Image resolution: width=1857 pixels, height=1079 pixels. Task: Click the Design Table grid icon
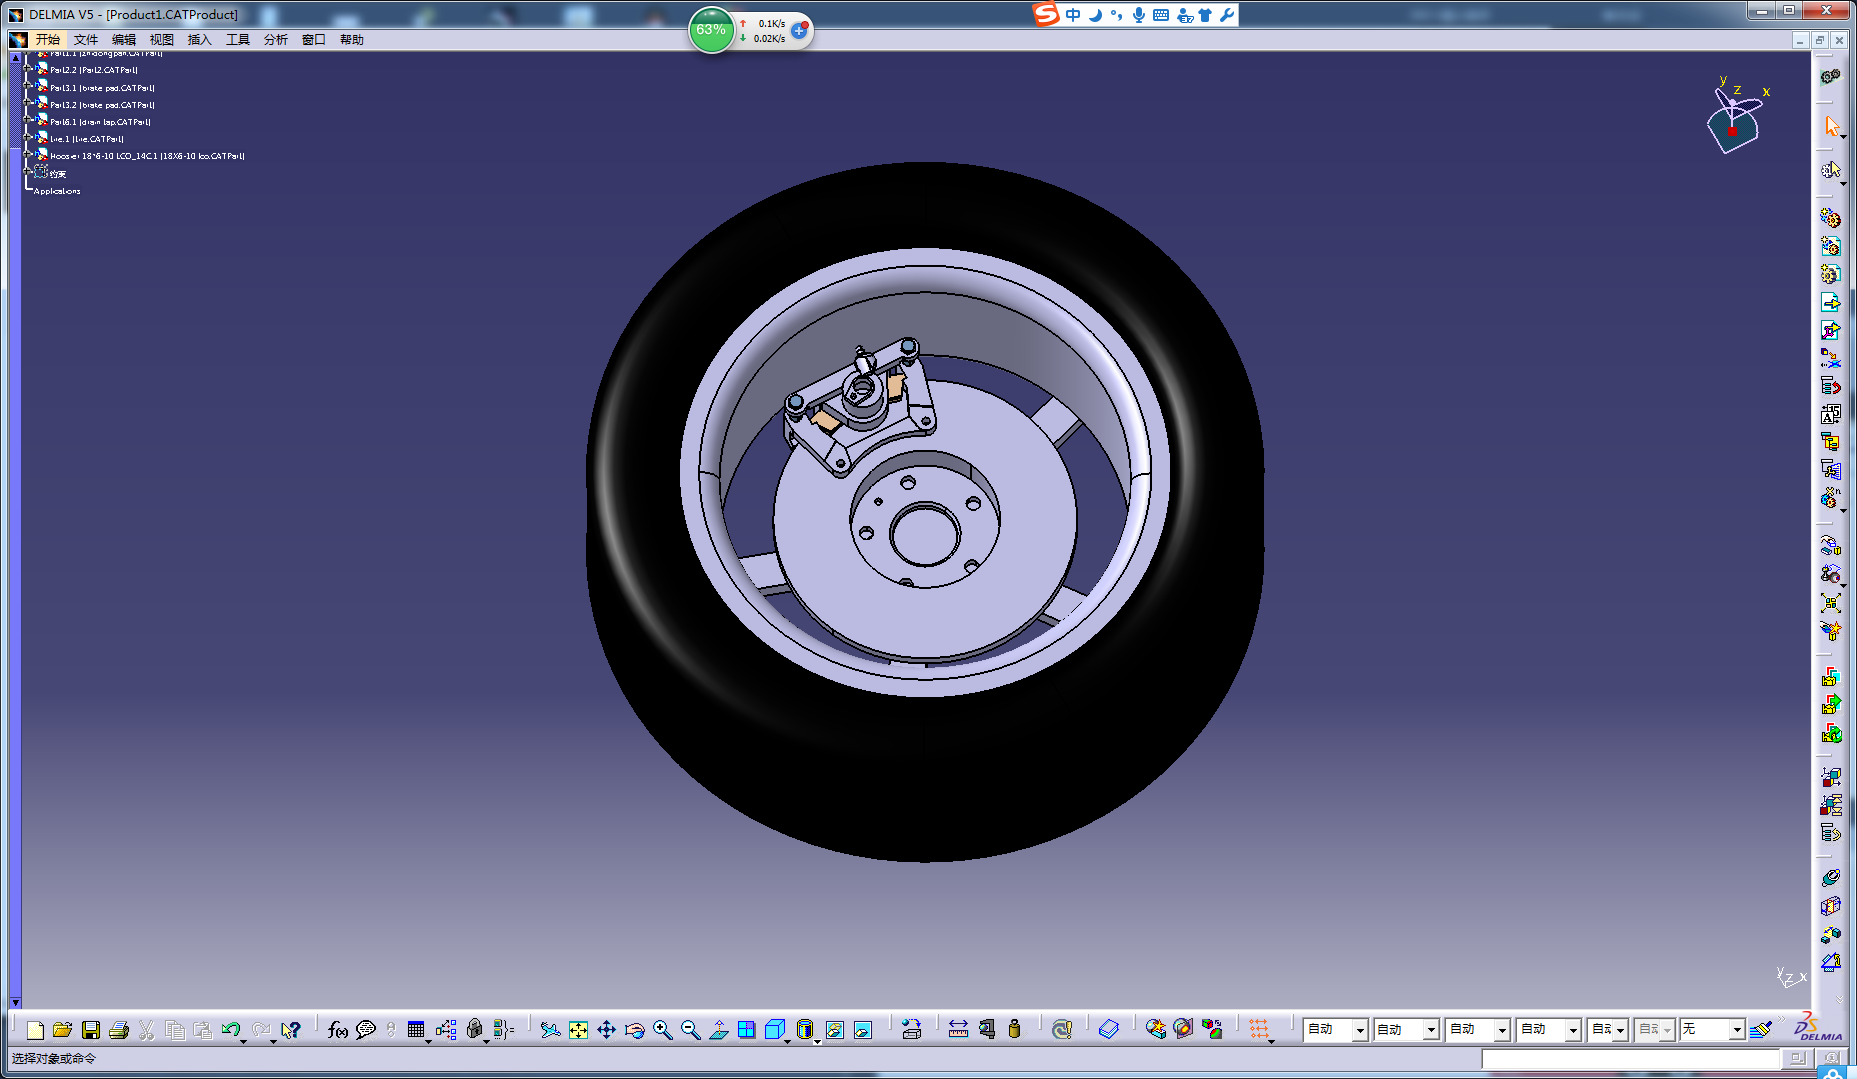[x=416, y=1029]
